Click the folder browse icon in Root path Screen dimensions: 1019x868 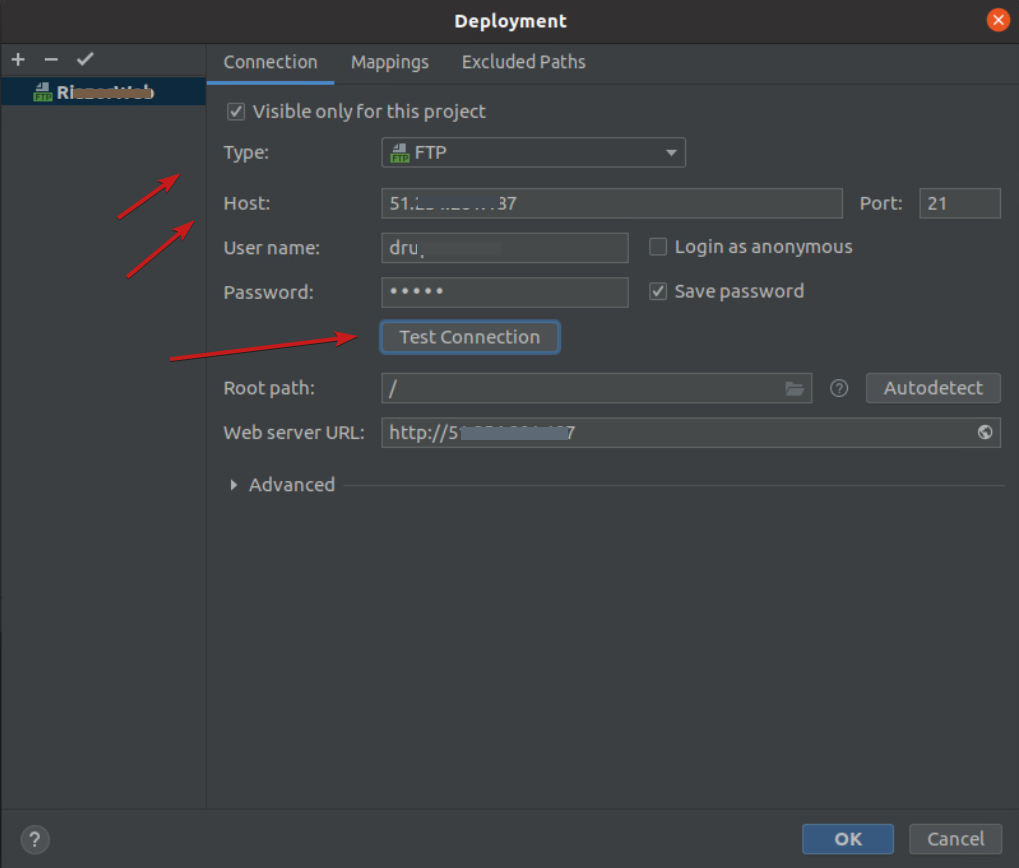click(x=795, y=388)
